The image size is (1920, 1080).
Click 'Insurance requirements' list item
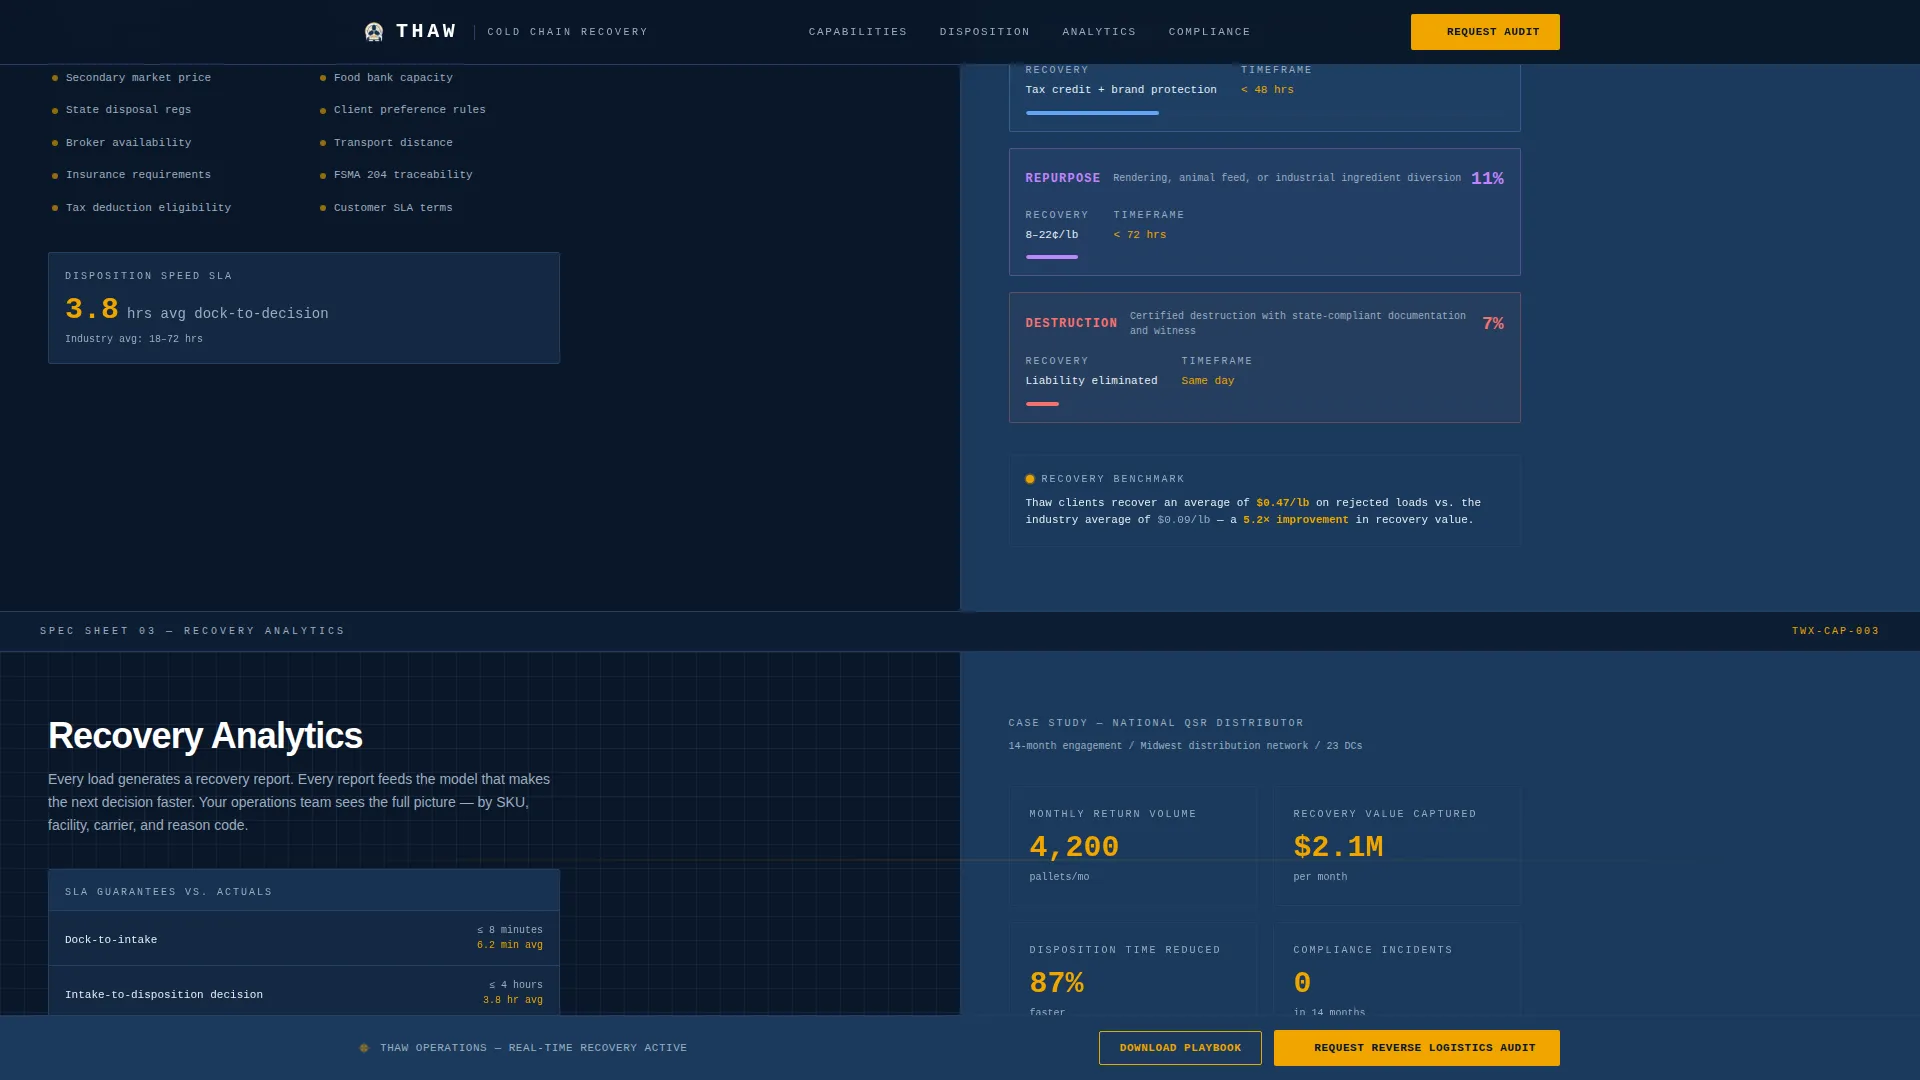coord(138,175)
